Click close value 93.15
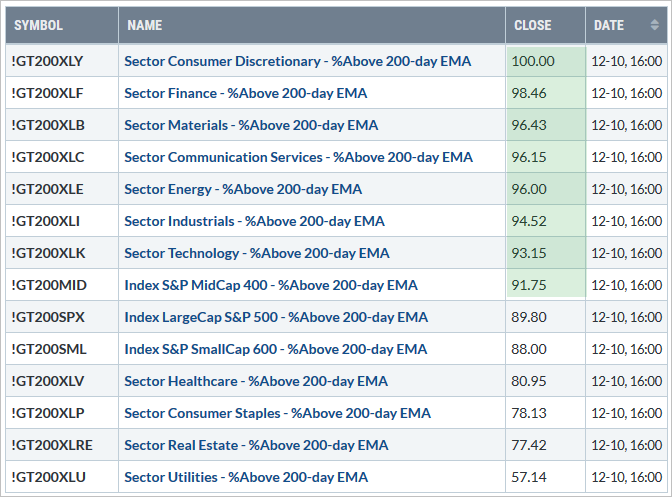This screenshot has width=672, height=497. click(529, 253)
